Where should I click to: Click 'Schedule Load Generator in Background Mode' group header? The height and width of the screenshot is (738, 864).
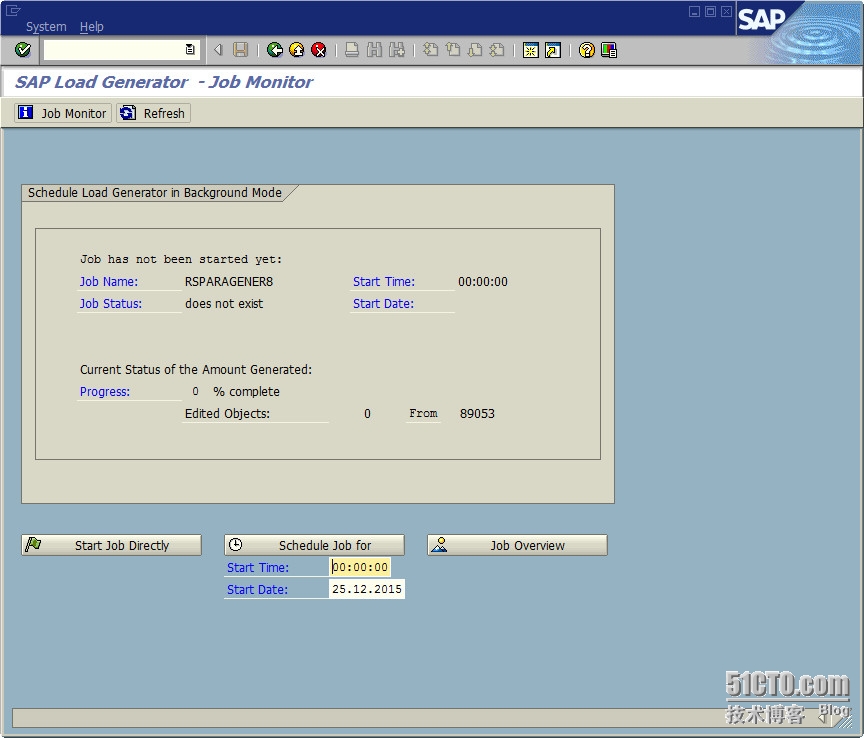[155, 192]
